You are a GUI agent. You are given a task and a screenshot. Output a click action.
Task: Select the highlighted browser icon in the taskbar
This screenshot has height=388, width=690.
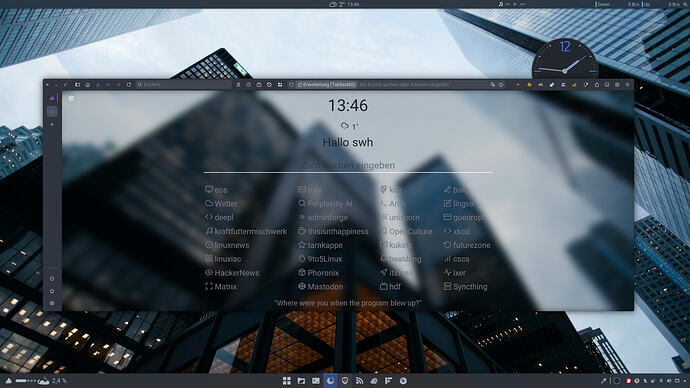pos(330,381)
